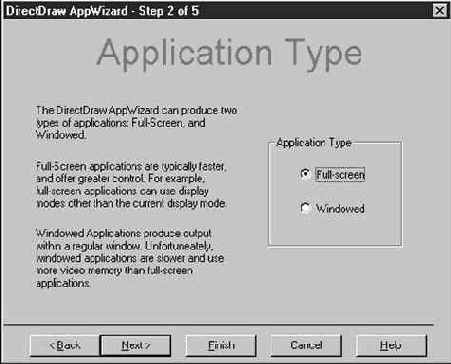
Task: Cancel the DirectDraw AppWizard
Action: pos(306,345)
